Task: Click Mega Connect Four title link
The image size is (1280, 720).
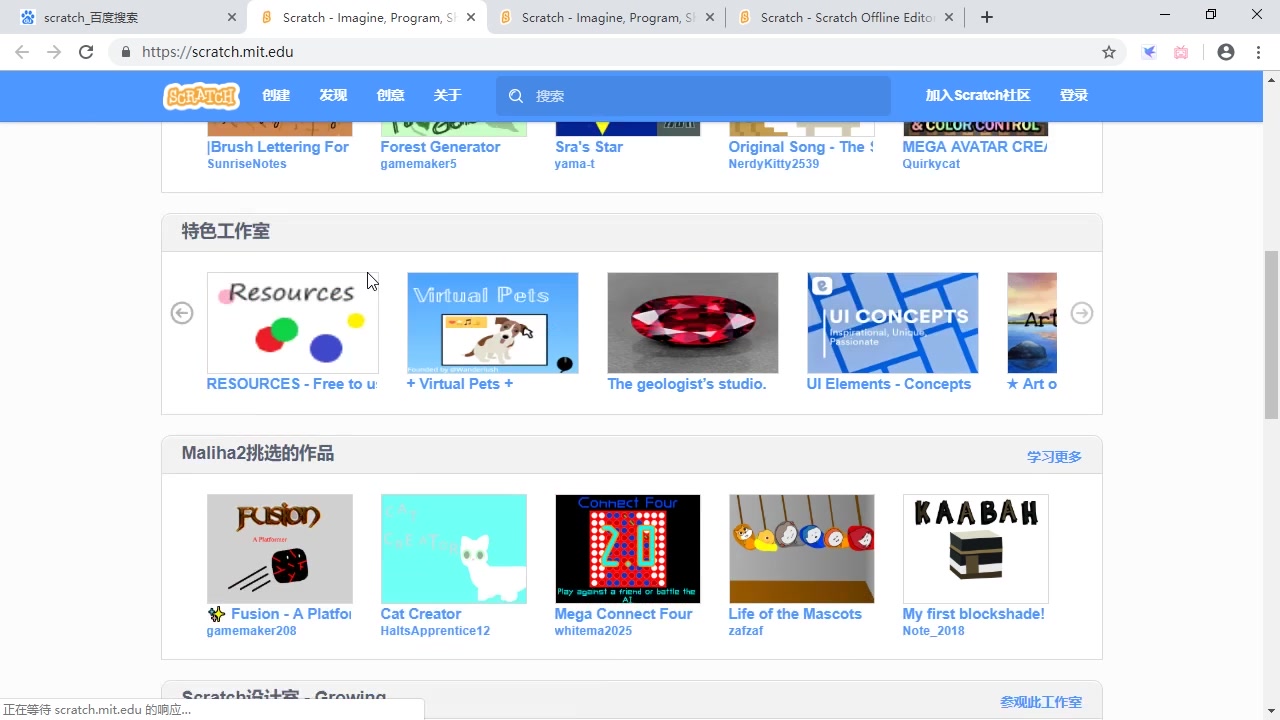Action: 624,614
